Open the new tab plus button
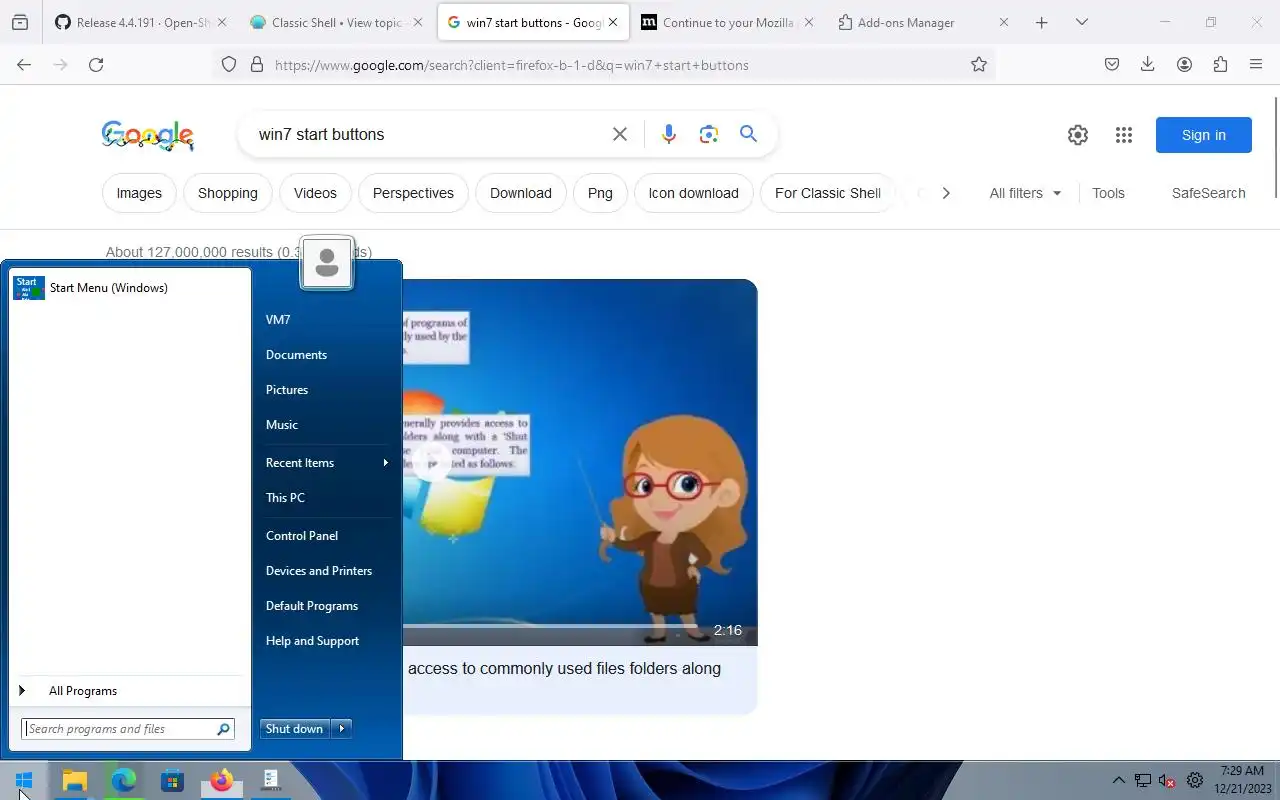Image resolution: width=1280 pixels, height=800 pixels. (1042, 22)
